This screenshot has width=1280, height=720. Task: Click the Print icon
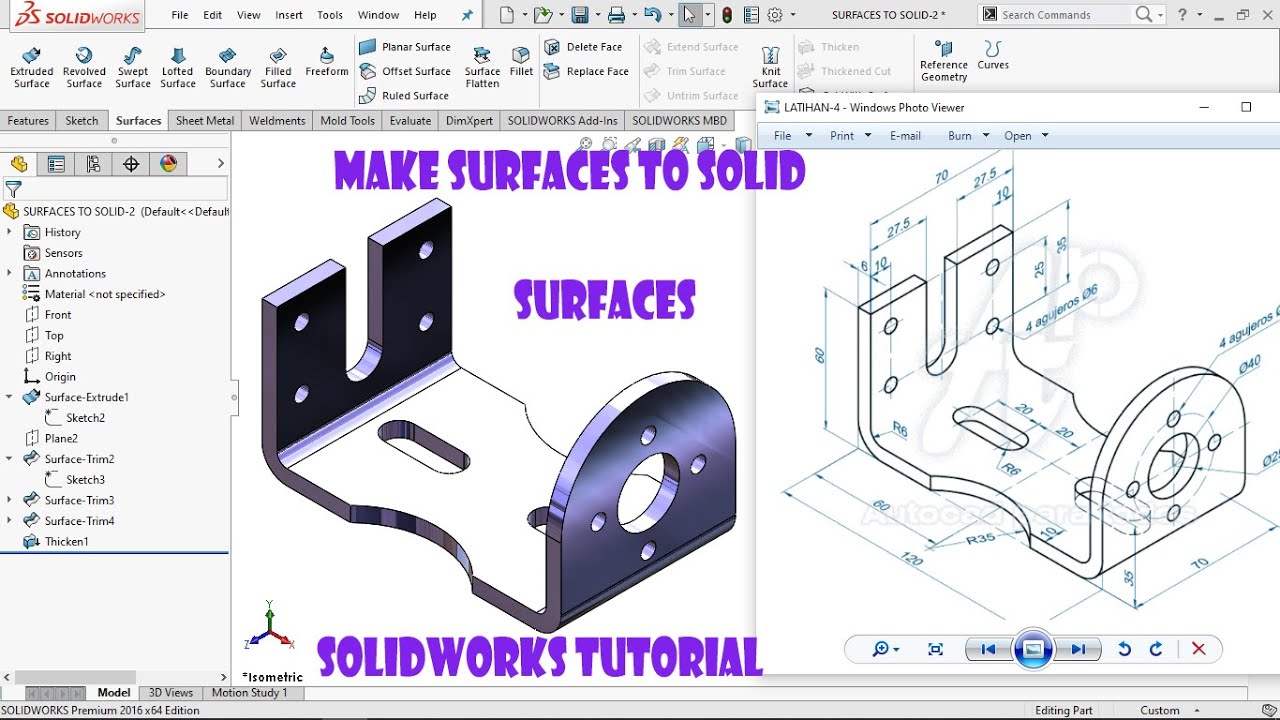point(616,15)
